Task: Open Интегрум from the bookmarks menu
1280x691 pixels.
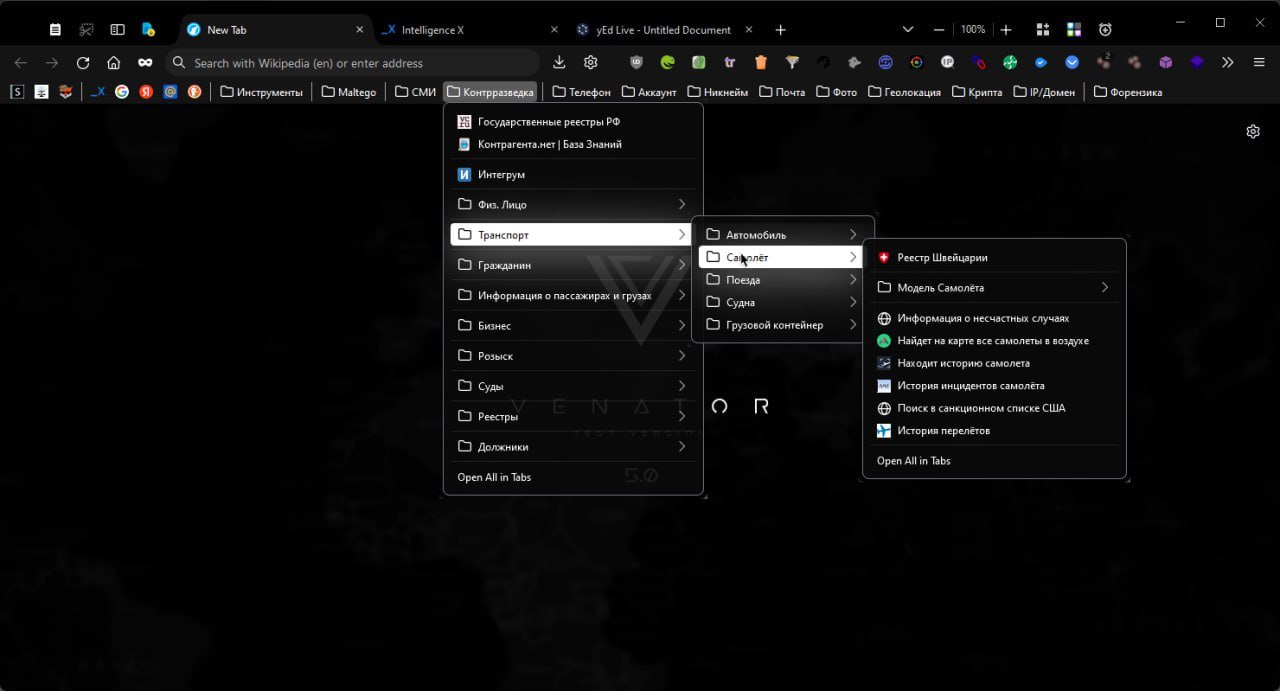Action: coord(573,174)
